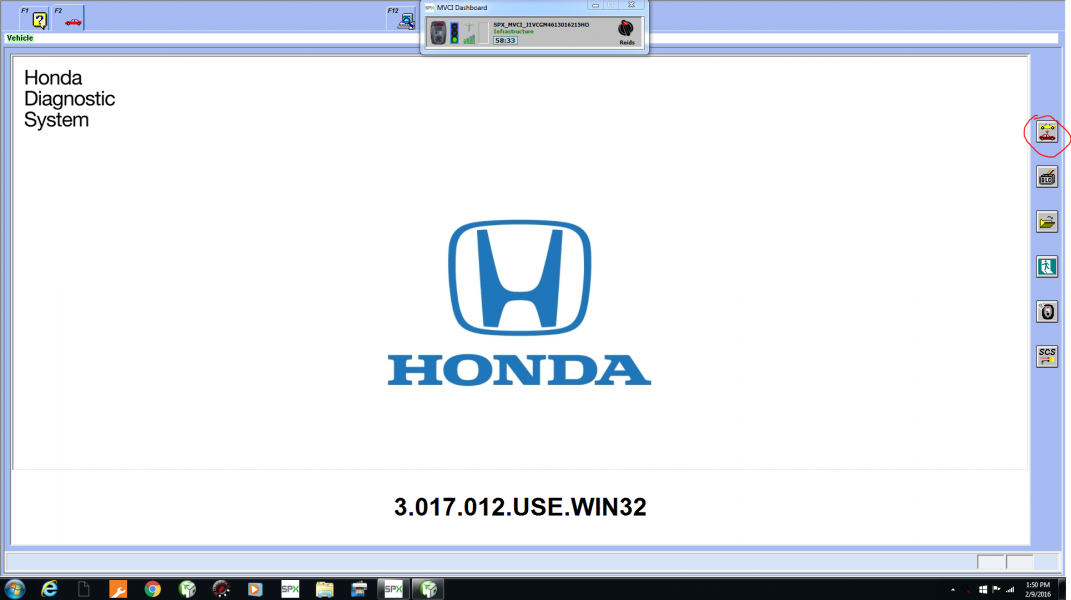
Task: Open the DLC connector icon in sidebar
Action: [x=1046, y=177]
